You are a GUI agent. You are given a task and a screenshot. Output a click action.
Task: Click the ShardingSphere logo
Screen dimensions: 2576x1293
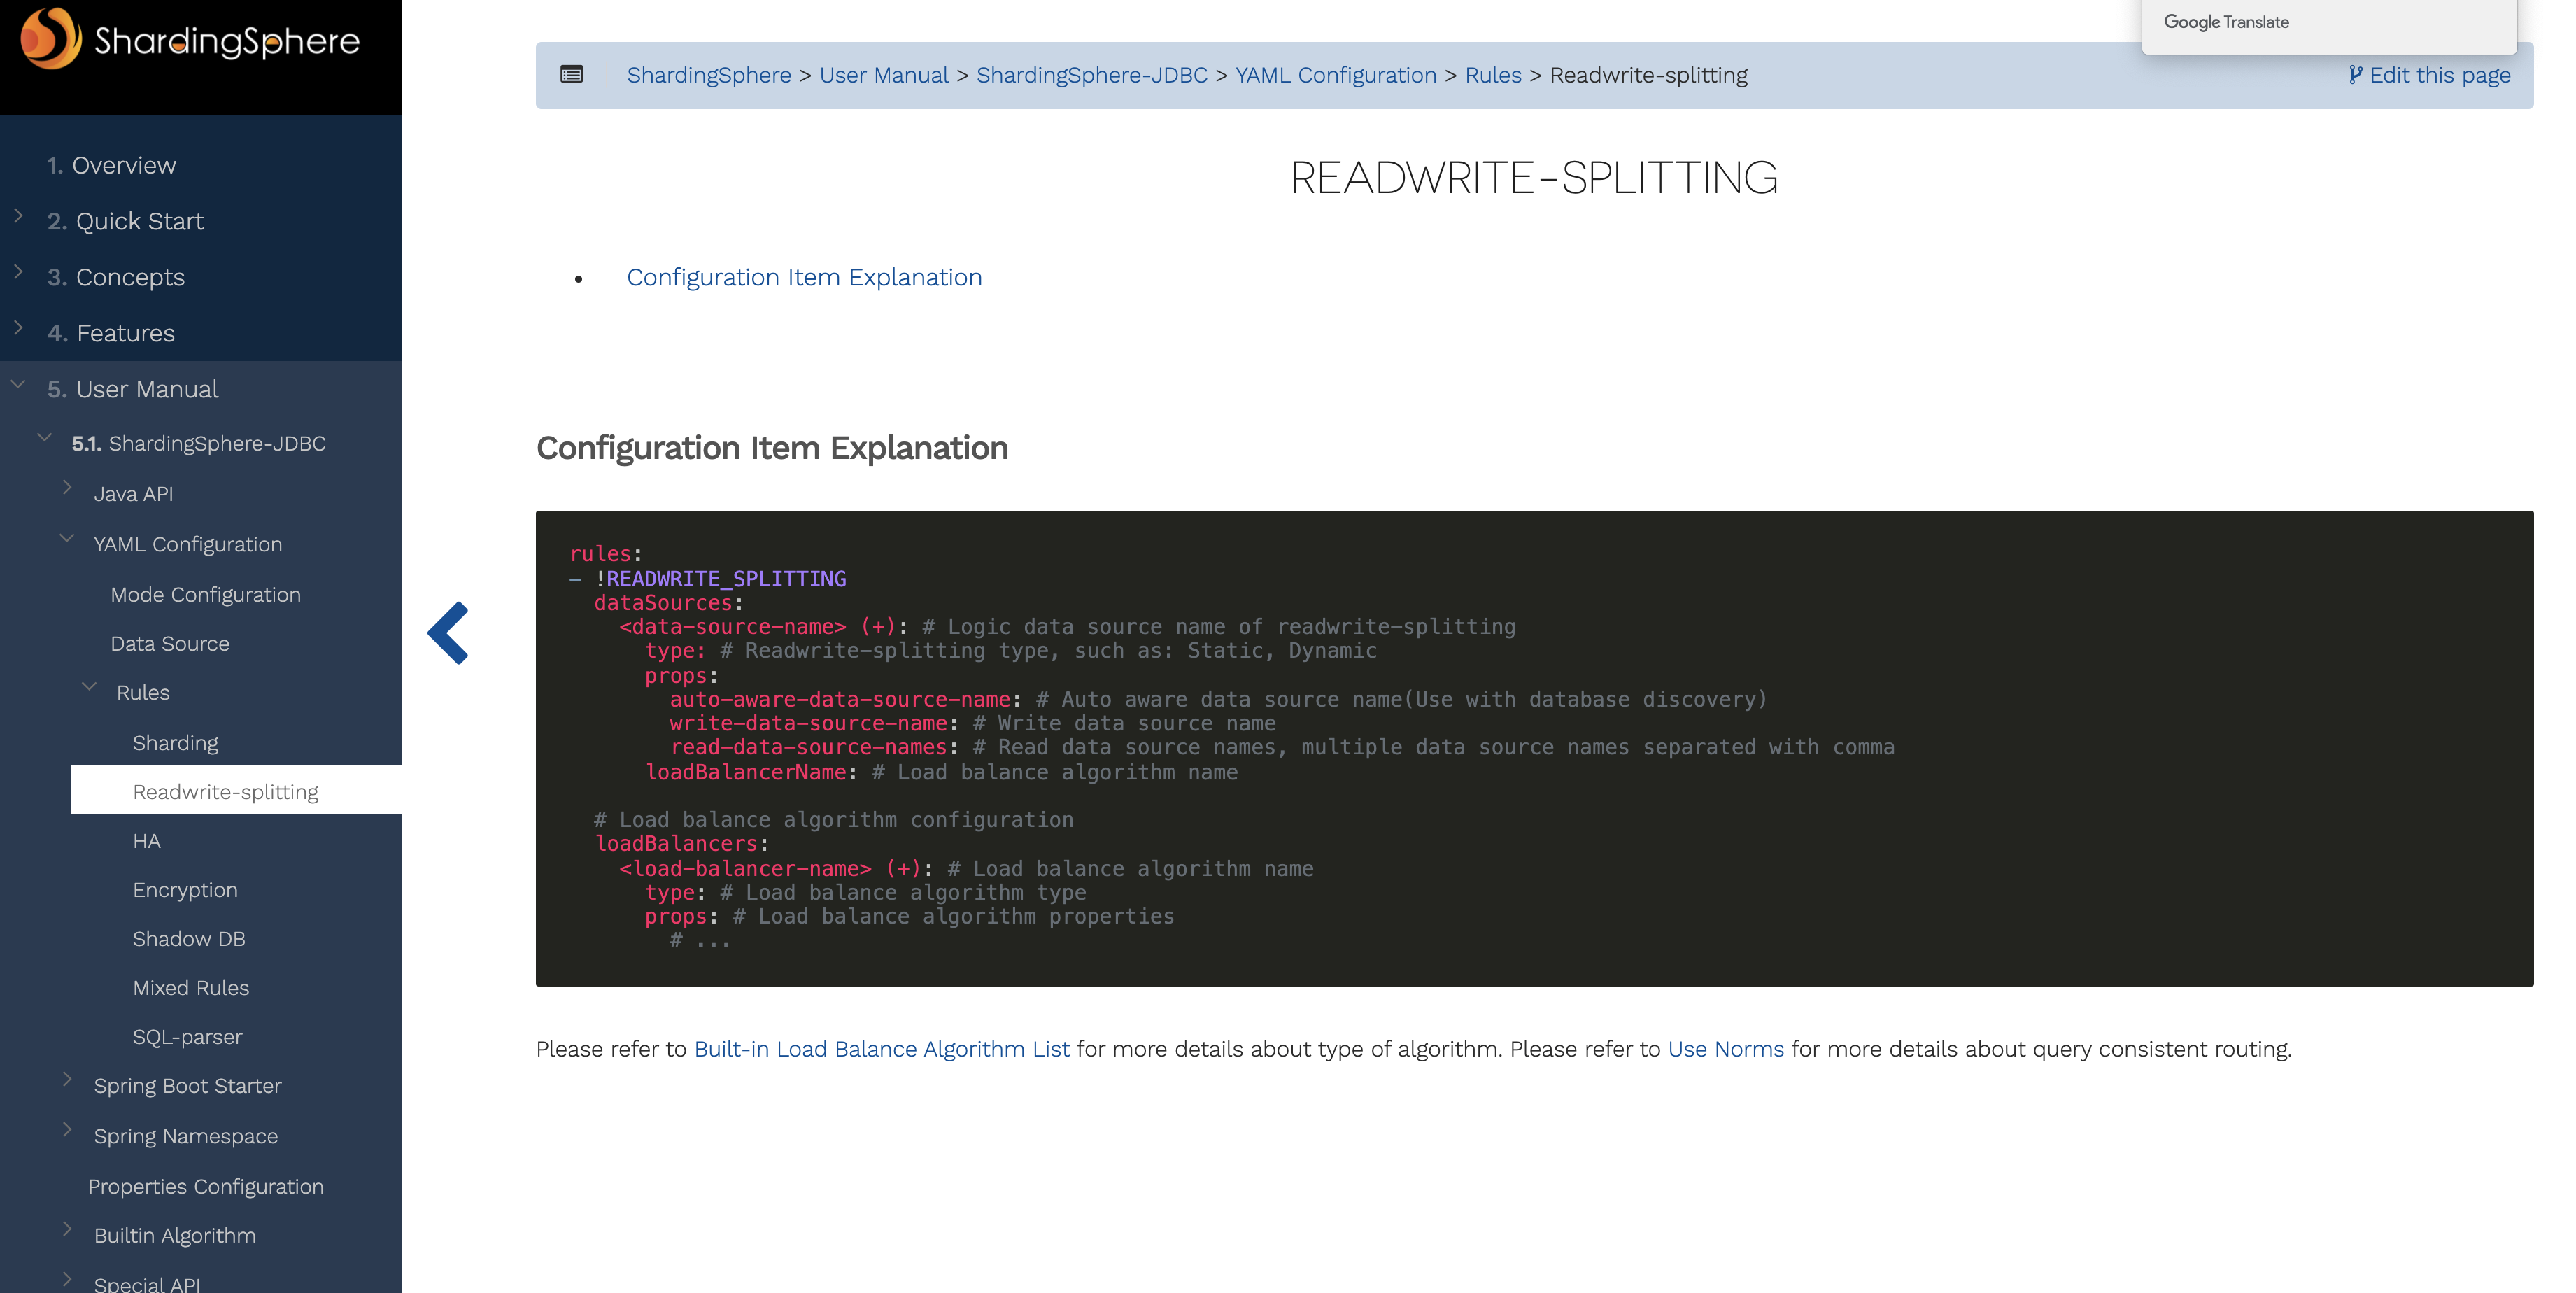point(190,40)
